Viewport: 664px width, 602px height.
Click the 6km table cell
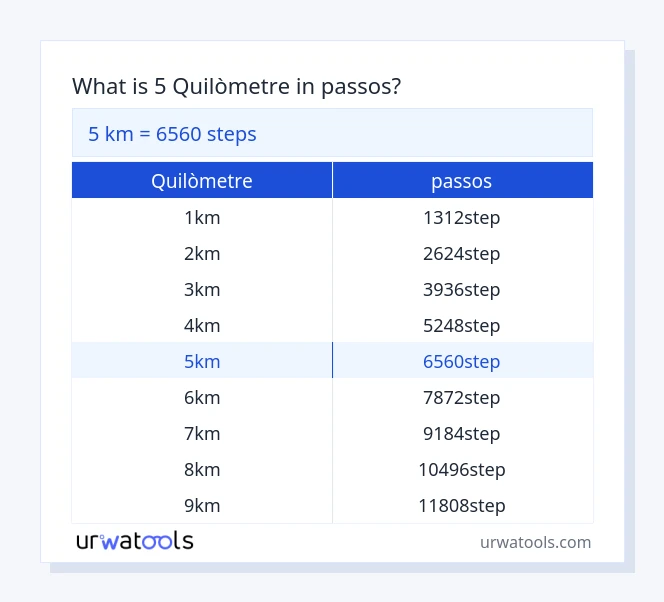[202, 397]
